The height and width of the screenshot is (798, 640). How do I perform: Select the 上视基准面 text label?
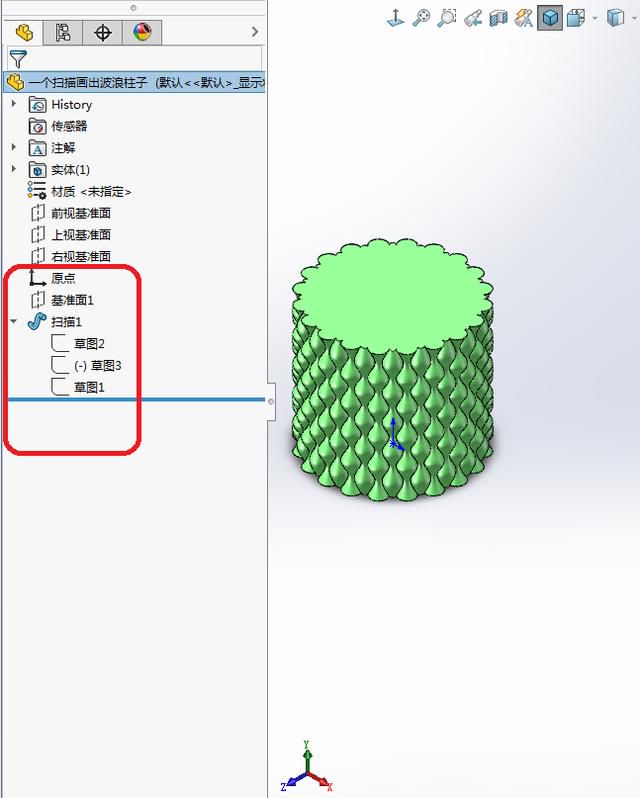tap(81, 235)
